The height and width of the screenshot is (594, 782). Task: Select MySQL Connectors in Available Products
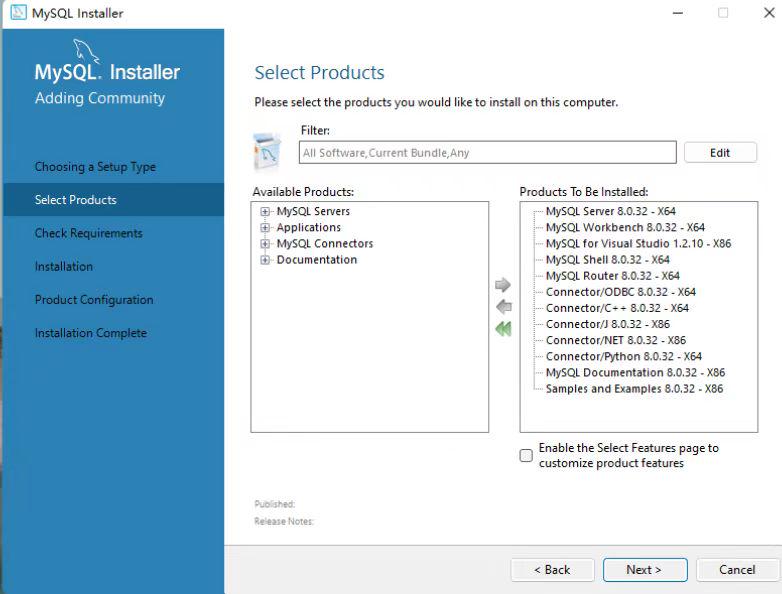[325, 244]
